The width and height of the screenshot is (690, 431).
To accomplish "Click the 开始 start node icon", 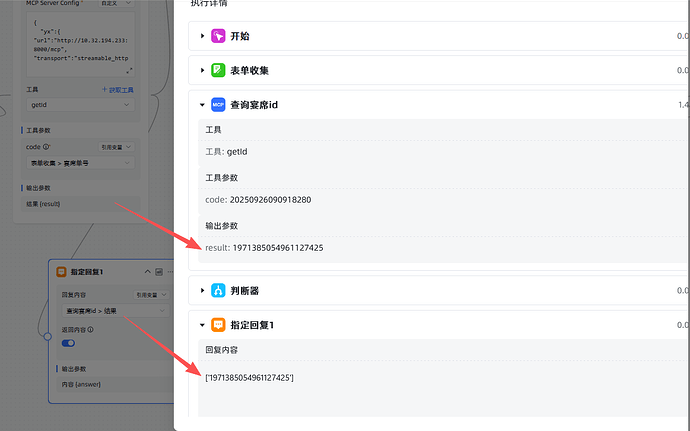I will coord(218,36).
